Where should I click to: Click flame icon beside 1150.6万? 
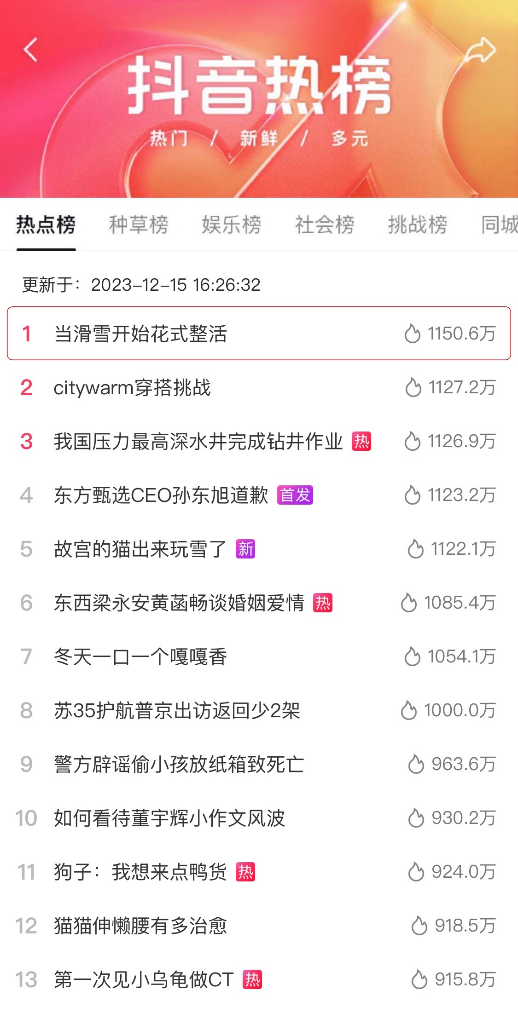click(412, 334)
